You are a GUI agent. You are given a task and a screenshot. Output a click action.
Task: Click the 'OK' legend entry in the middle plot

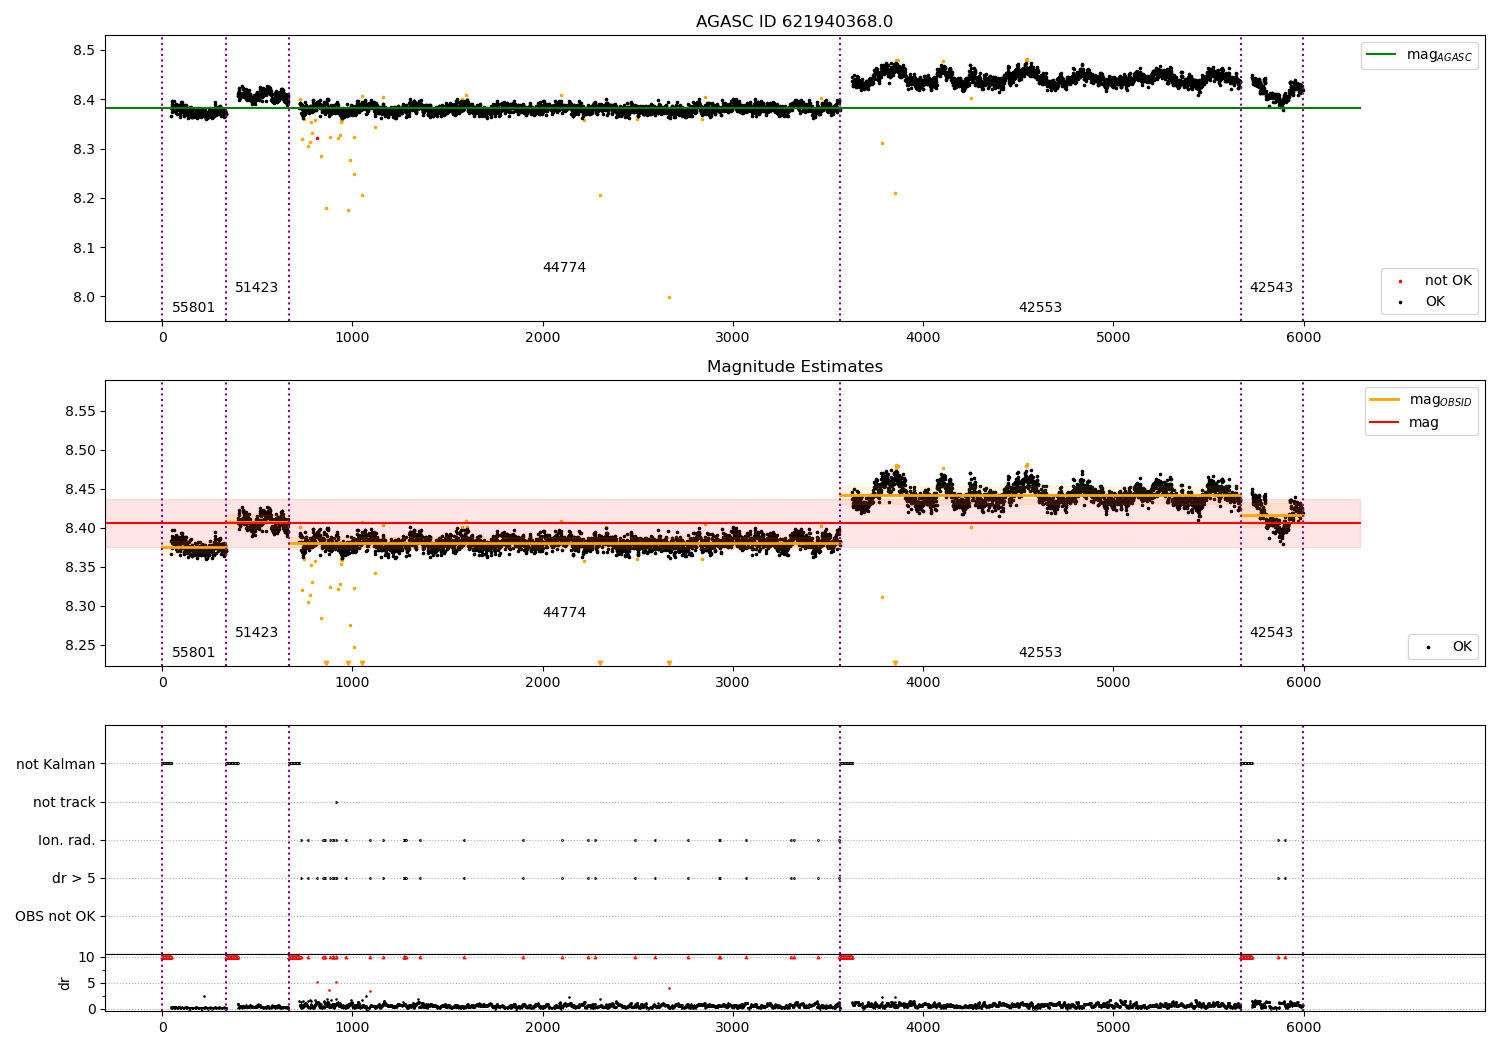[x=1462, y=647]
